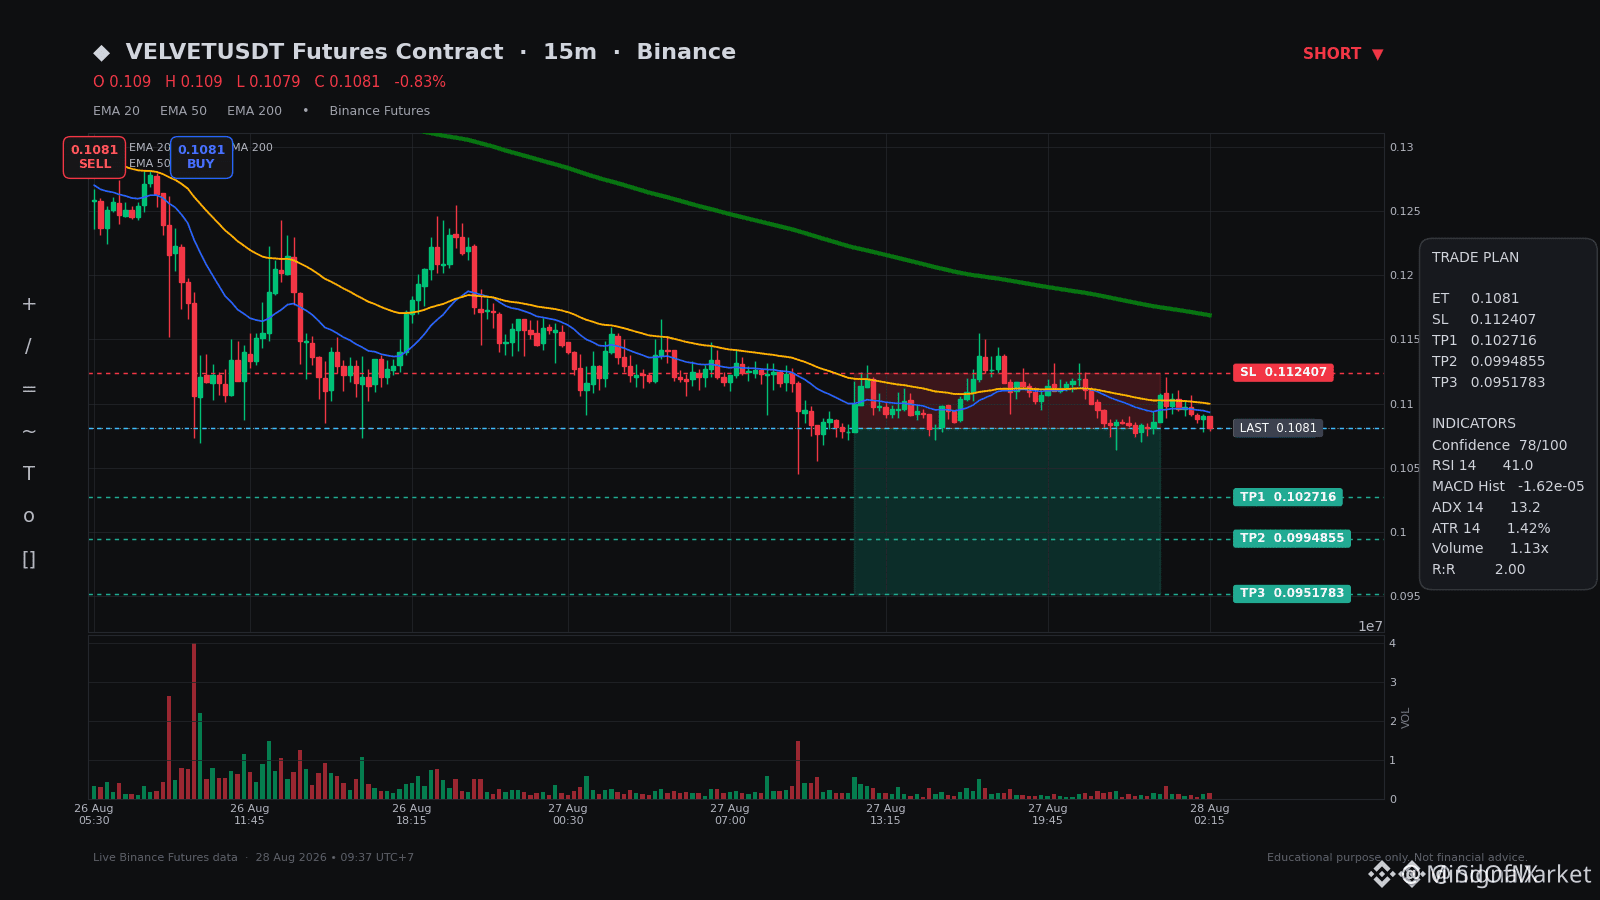Click SL 0.112407 in trade plan
Image resolution: width=1600 pixels, height=900 pixels.
pos(1484,319)
